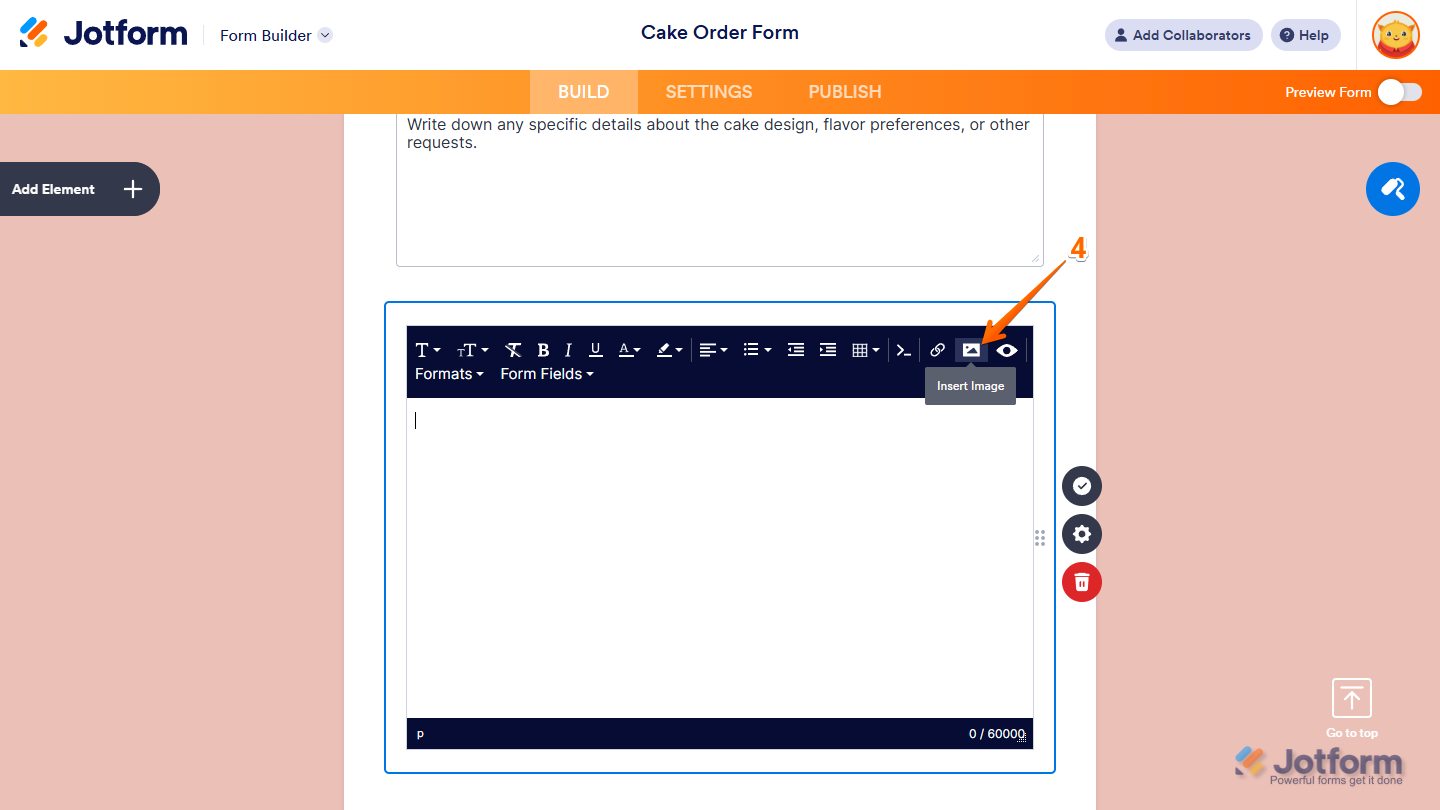Insert a link with the chain icon
Image resolution: width=1440 pixels, height=810 pixels.
pos(937,350)
